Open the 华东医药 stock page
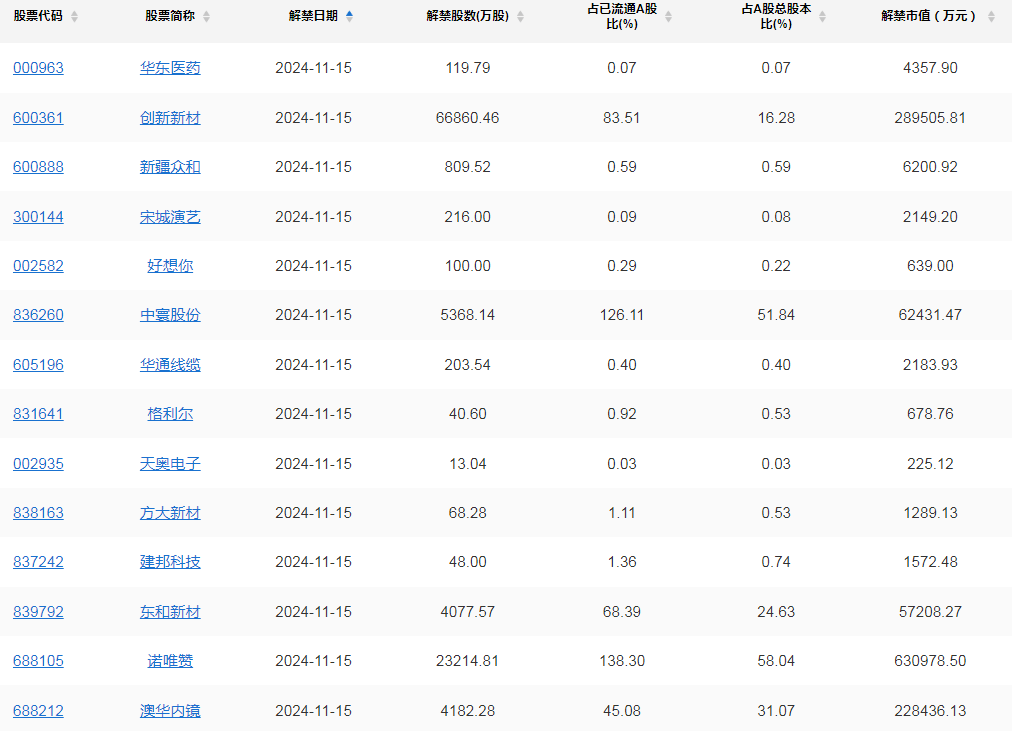 [170, 68]
